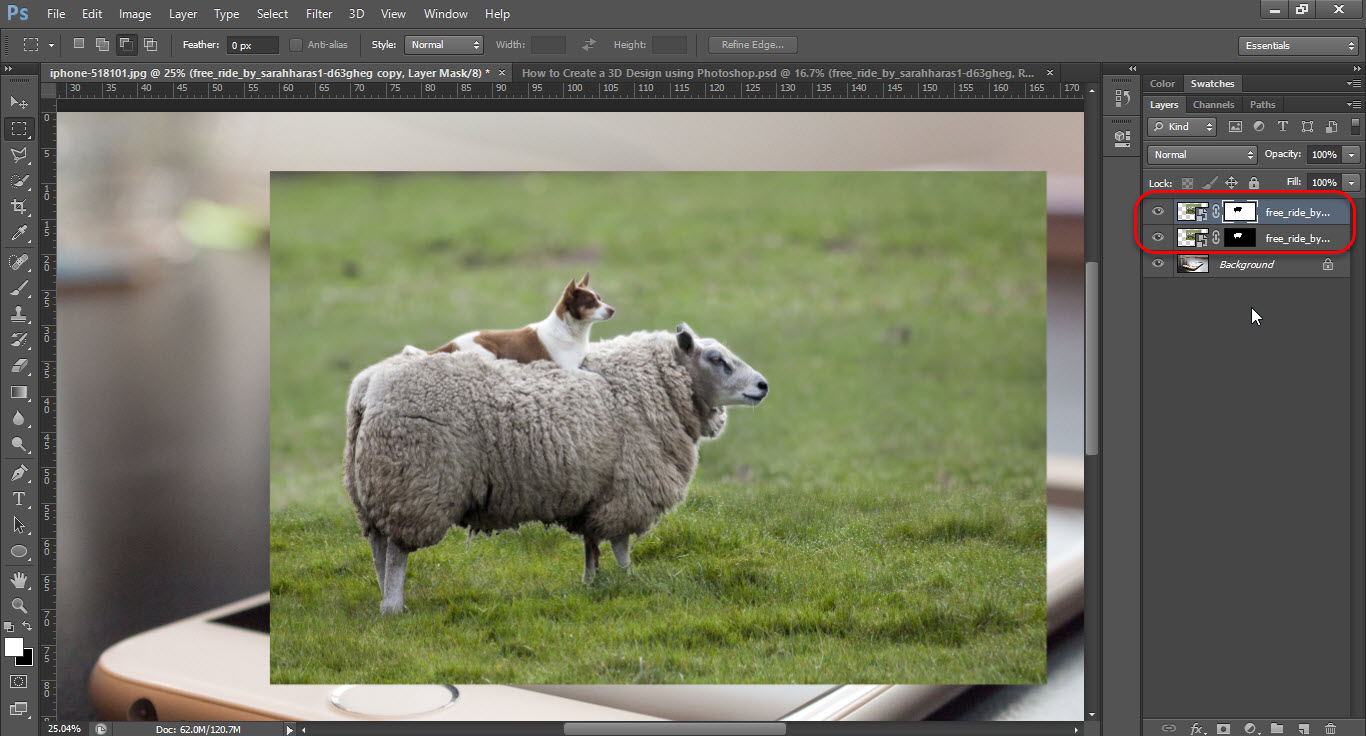Image resolution: width=1366 pixels, height=736 pixels.
Task: Open the File menu
Action: [56, 14]
